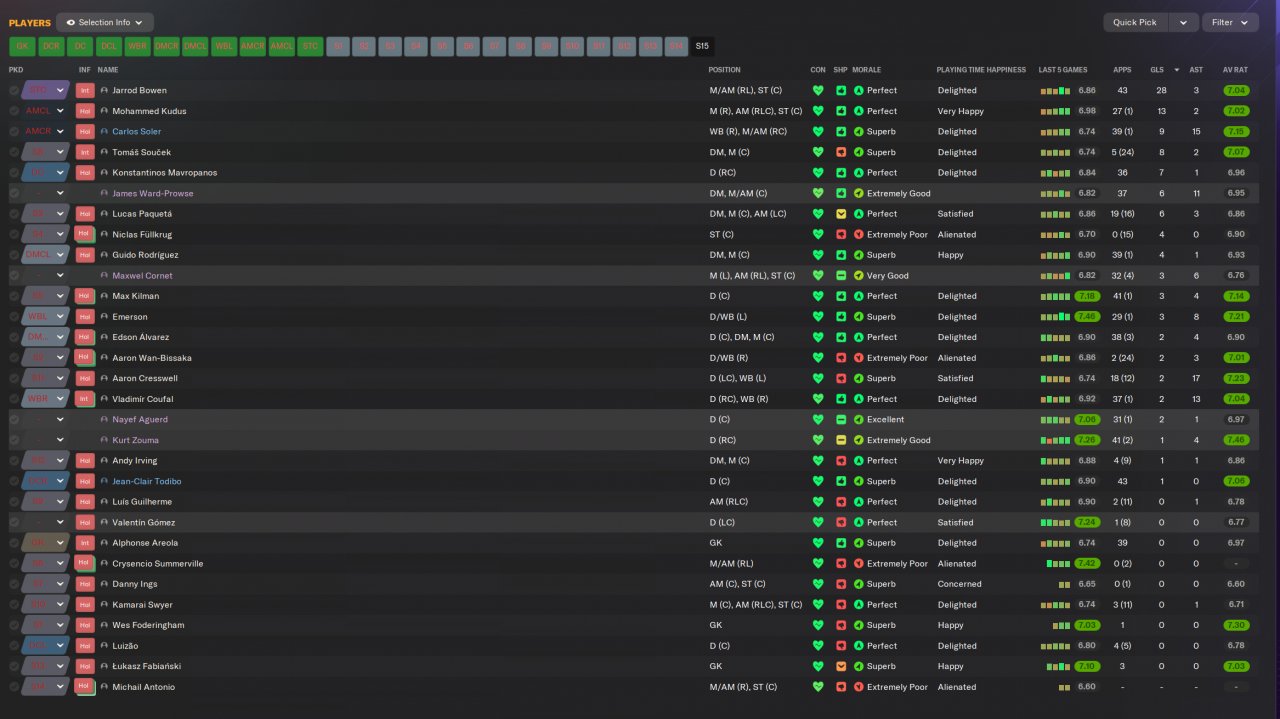Open Nayef Aguerd's picked position dropdown
The width and height of the screenshot is (1280, 719).
pos(46,419)
